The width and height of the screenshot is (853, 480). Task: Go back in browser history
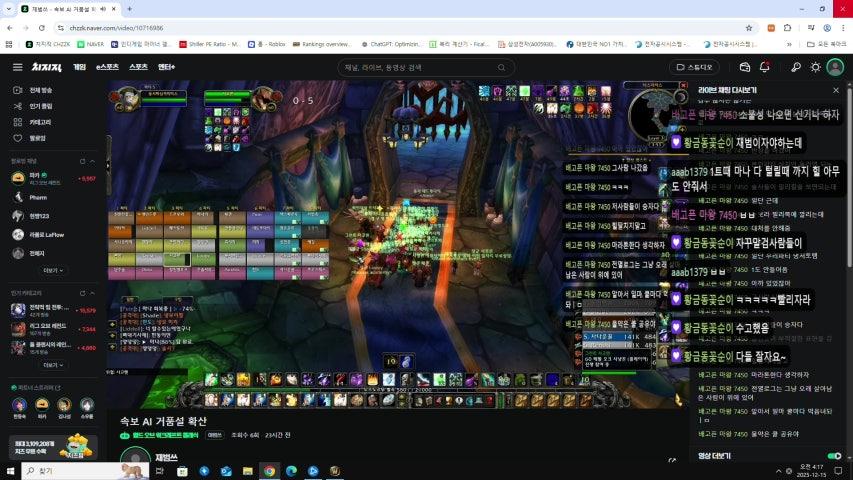pyautogui.click(x=10, y=28)
